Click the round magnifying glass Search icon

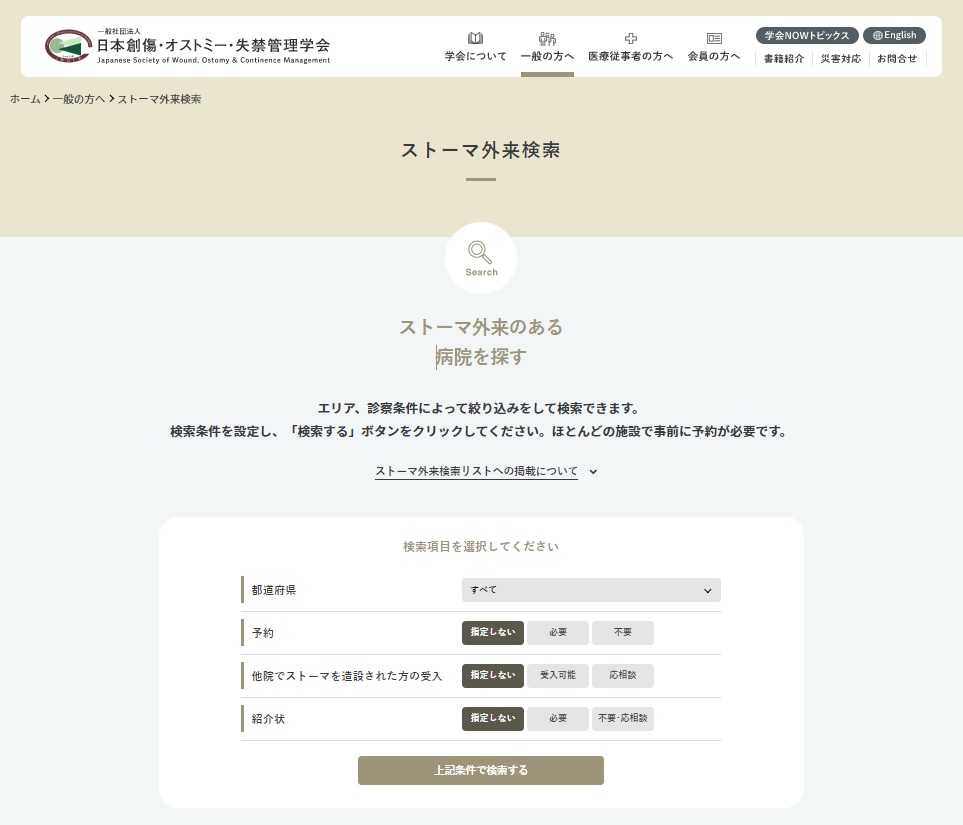pyautogui.click(x=481, y=258)
